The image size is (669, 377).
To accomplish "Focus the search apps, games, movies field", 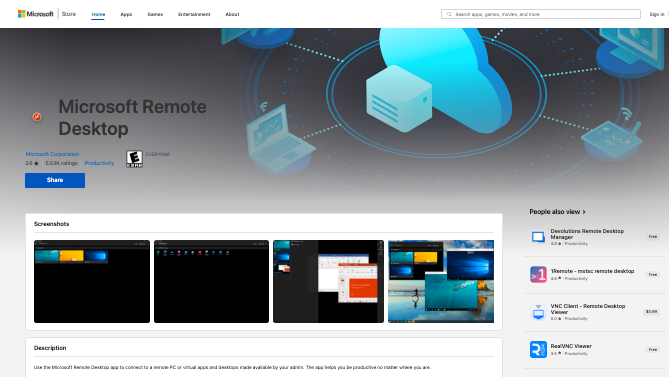I will point(541,14).
